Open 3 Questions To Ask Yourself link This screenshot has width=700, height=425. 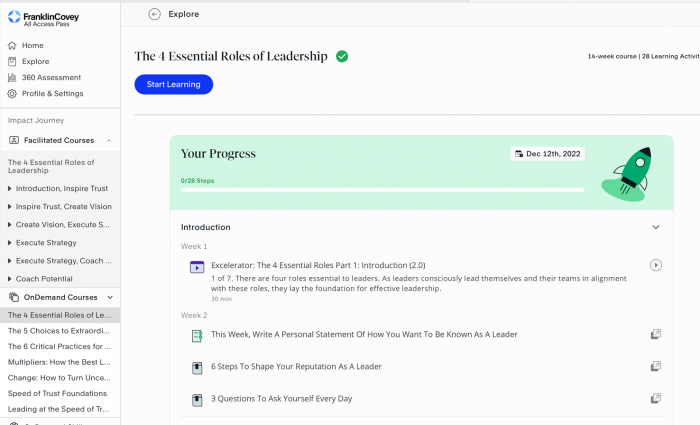tap(280, 399)
